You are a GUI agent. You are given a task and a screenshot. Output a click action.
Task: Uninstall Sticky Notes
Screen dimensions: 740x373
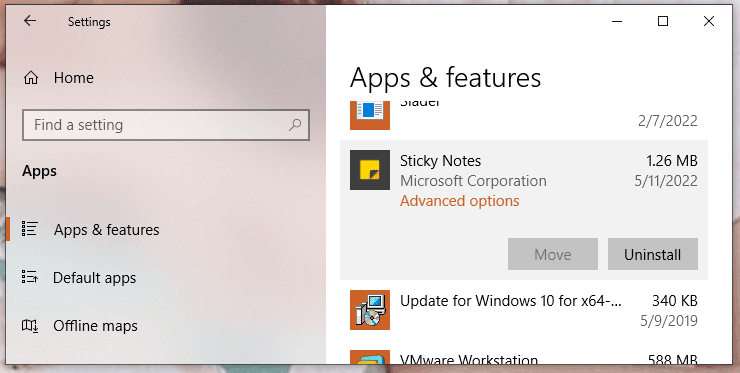pyautogui.click(x=653, y=254)
